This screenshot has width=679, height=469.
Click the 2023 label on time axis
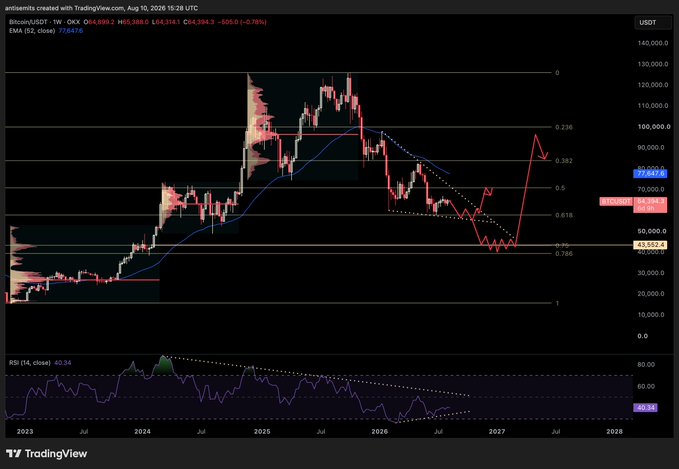click(x=25, y=431)
